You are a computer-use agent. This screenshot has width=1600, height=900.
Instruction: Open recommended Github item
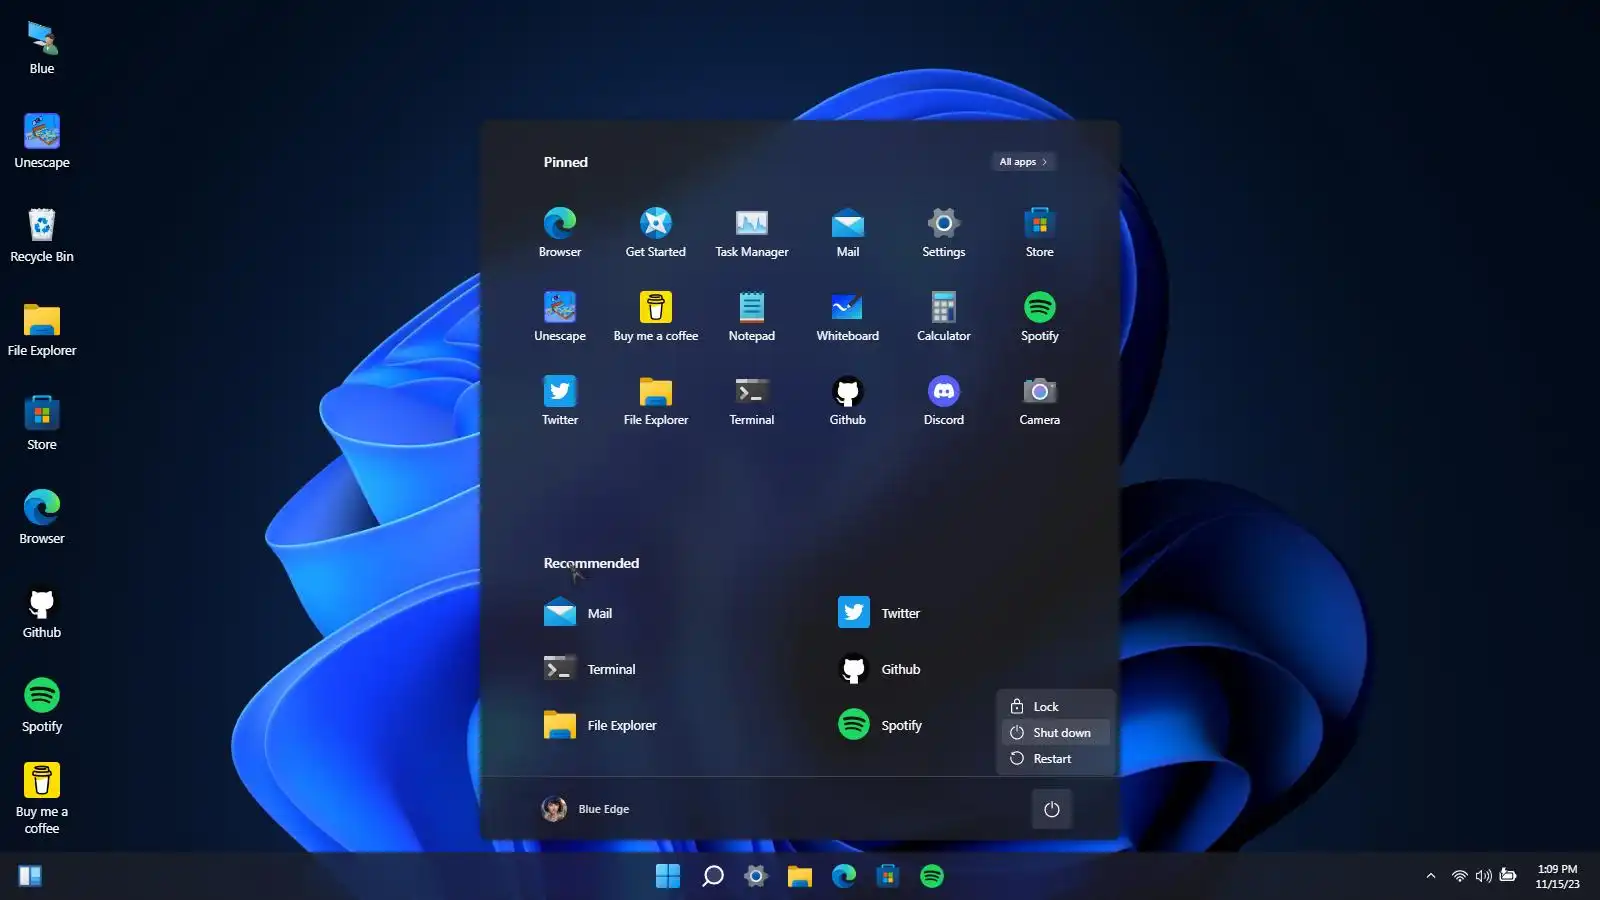click(x=879, y=669)
